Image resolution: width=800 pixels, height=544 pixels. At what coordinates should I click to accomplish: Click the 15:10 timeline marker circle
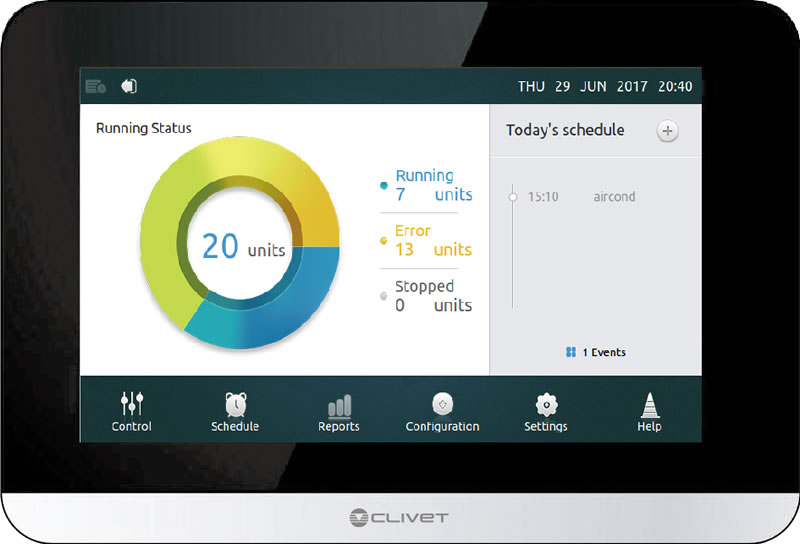[513, 196]
